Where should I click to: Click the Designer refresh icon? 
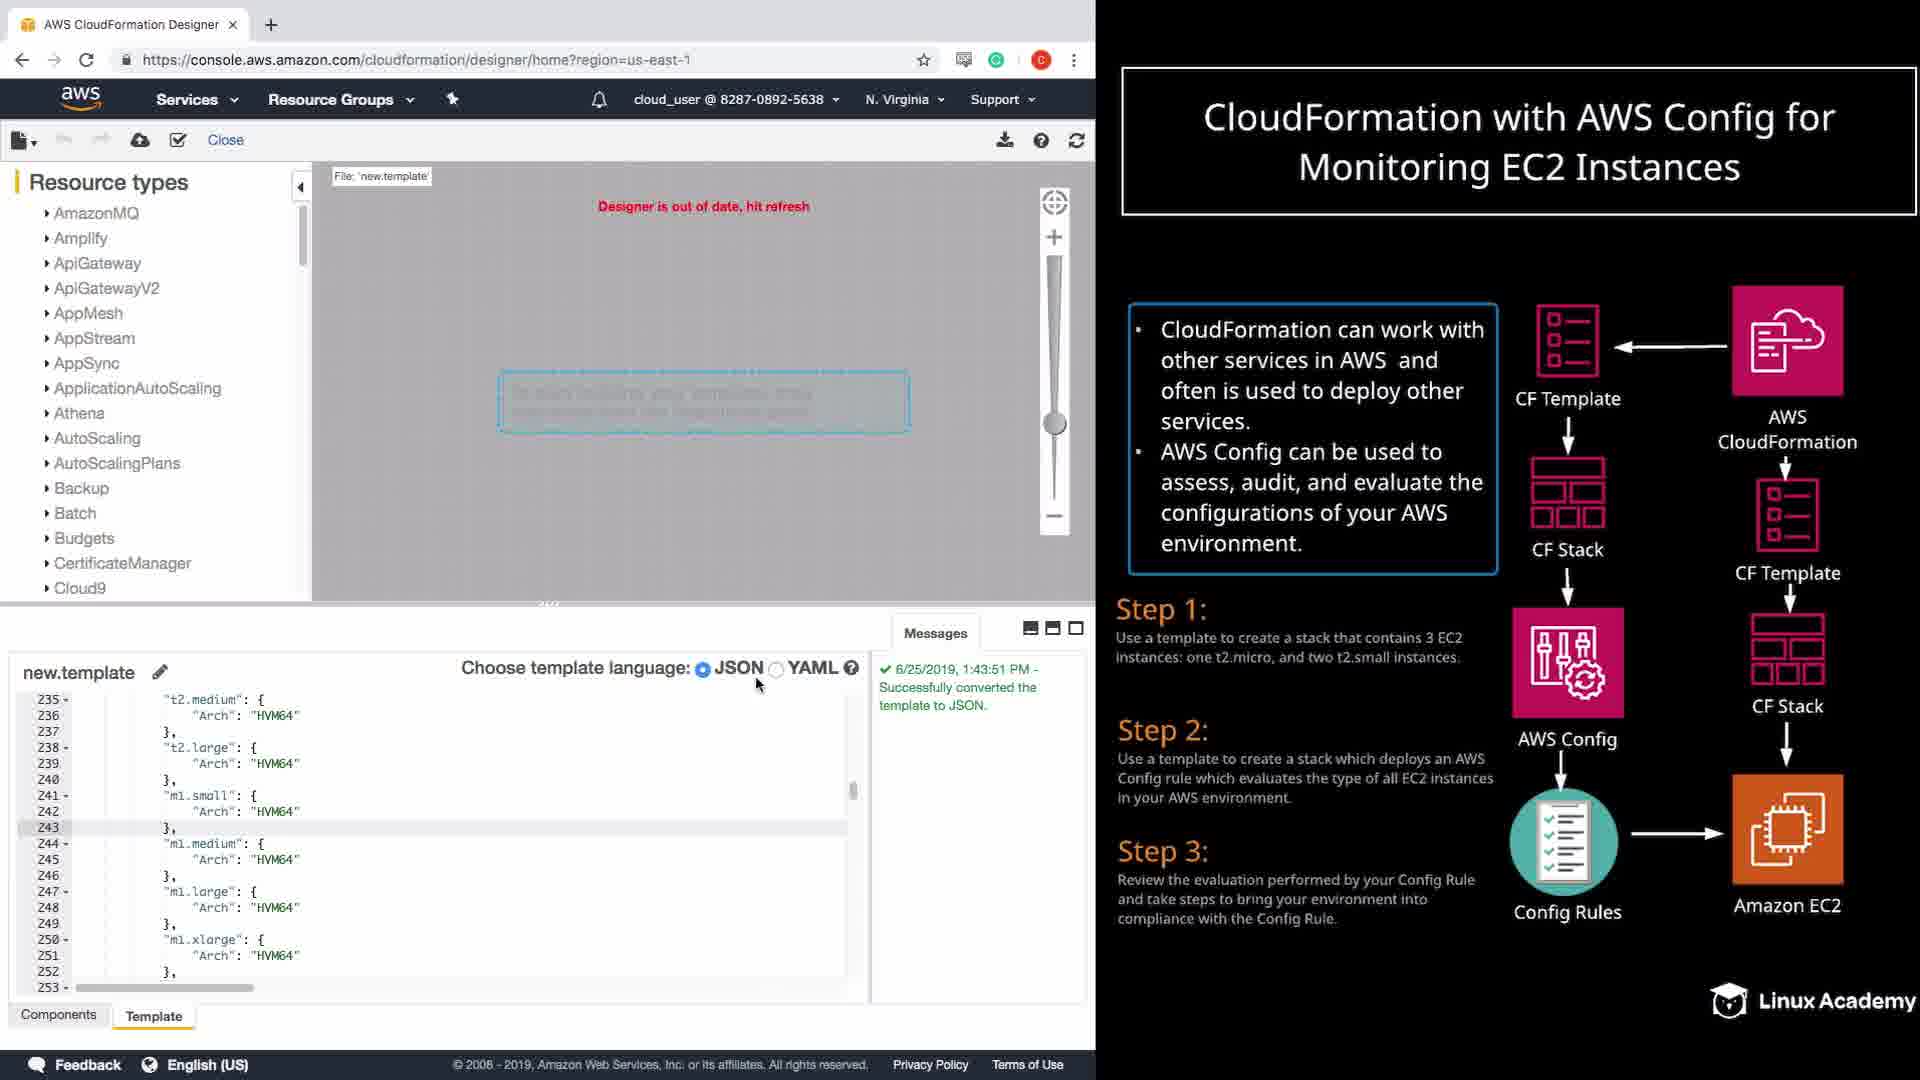(x=1076, y=140)
